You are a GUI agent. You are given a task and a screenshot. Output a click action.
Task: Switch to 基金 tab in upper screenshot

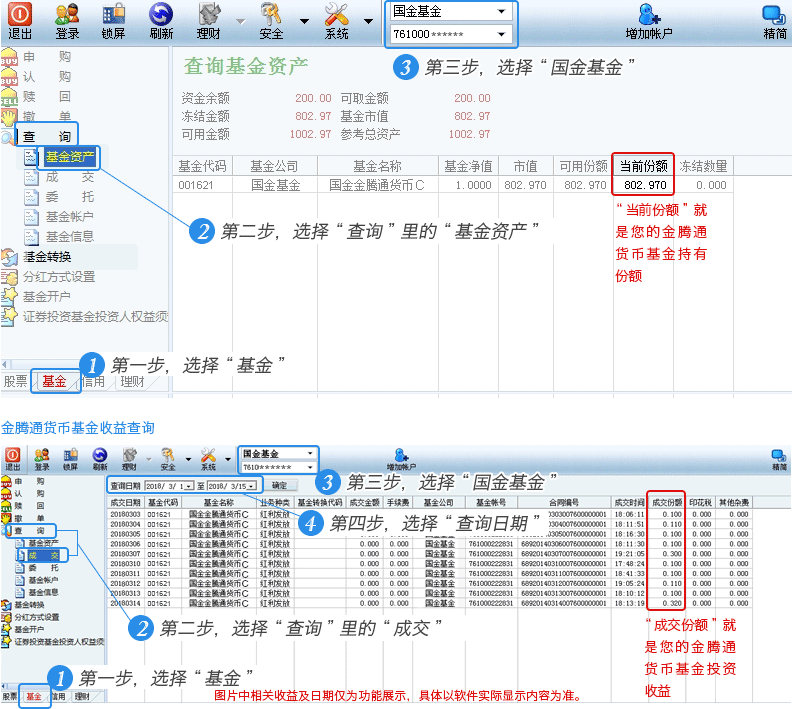(54, 382)
